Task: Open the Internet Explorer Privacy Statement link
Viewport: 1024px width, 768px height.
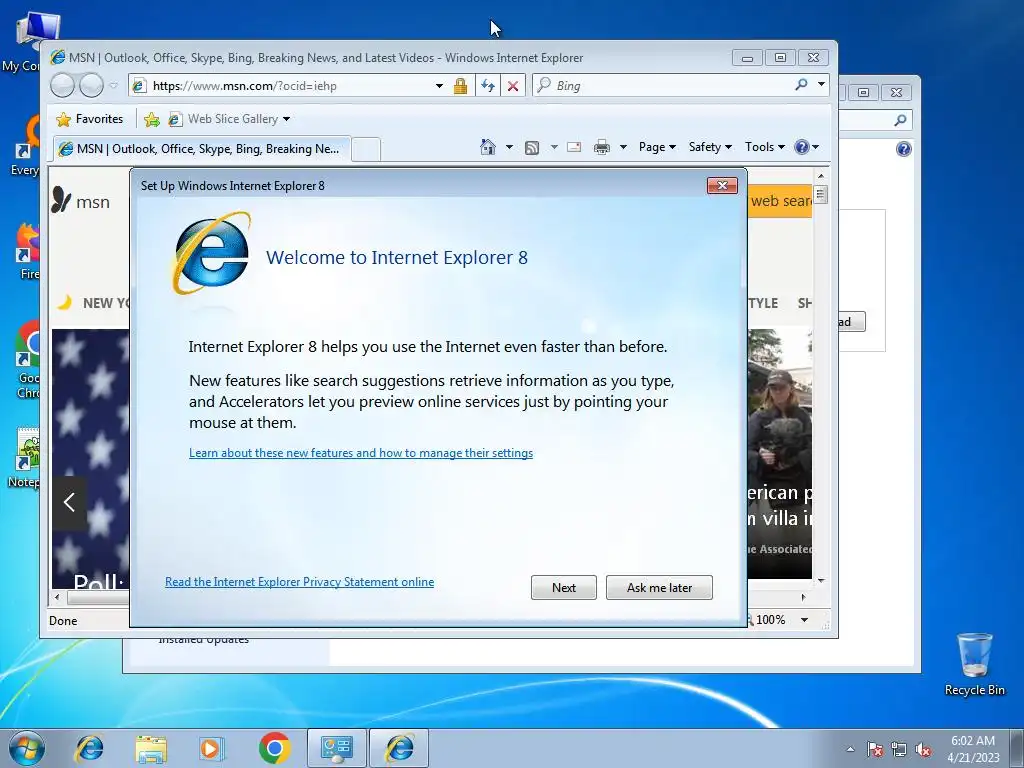Action: click(x=299, y=581)
